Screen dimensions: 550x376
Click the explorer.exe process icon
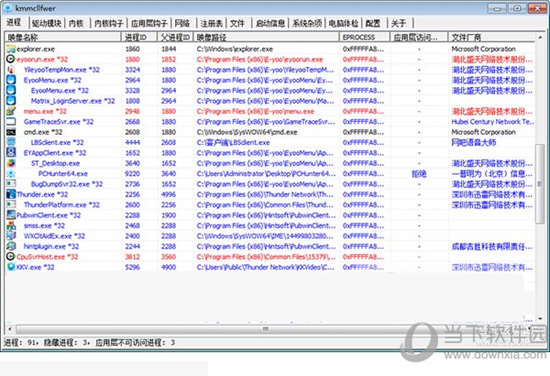(x=11, y=49)
